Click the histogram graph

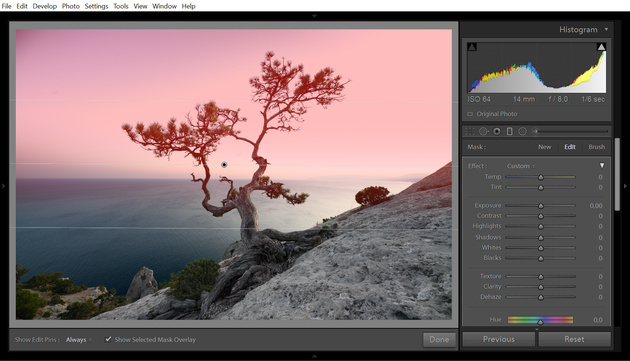pos(537,68)
